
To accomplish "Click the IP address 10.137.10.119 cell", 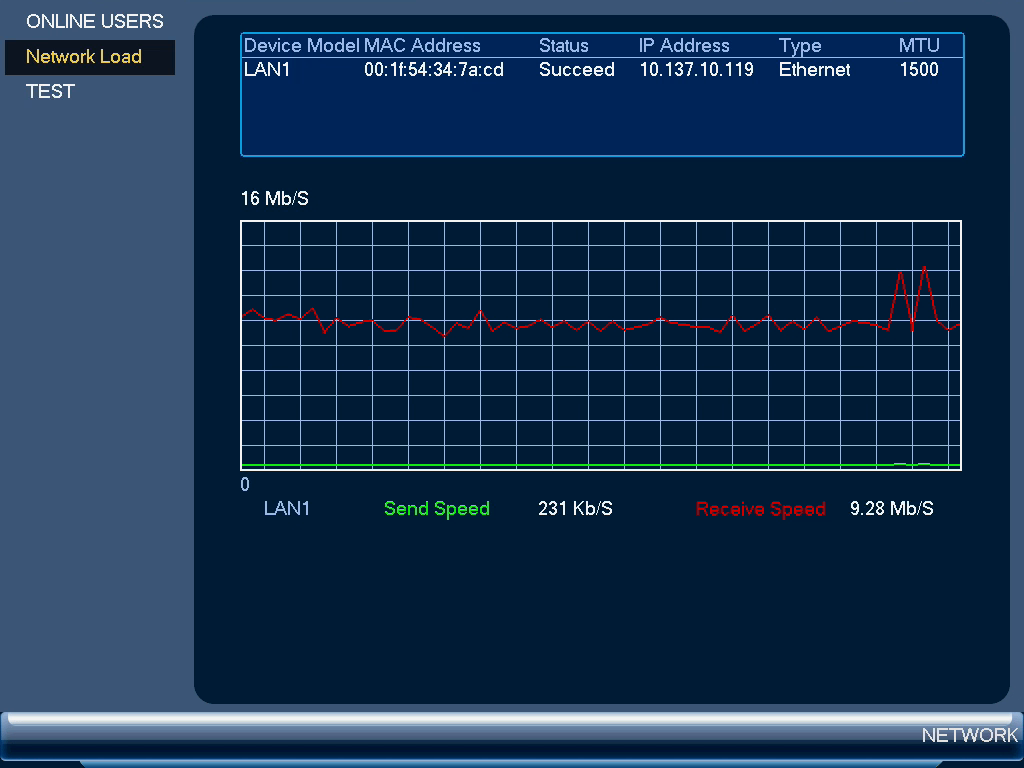I will pyautogui.click(x=696, y=70).
